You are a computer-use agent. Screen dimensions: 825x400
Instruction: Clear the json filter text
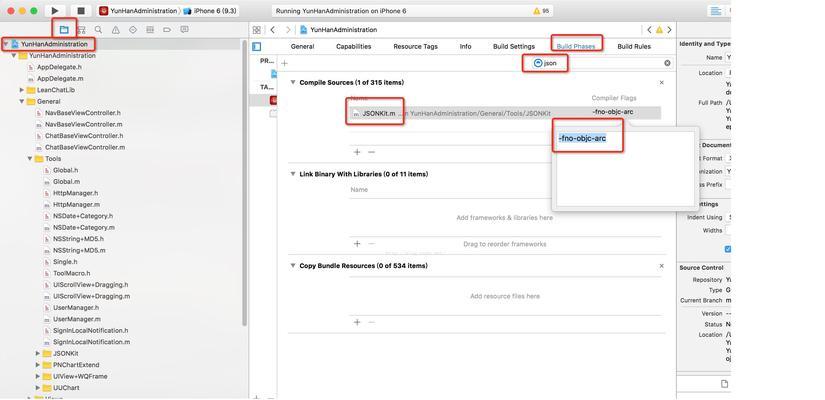667,63
